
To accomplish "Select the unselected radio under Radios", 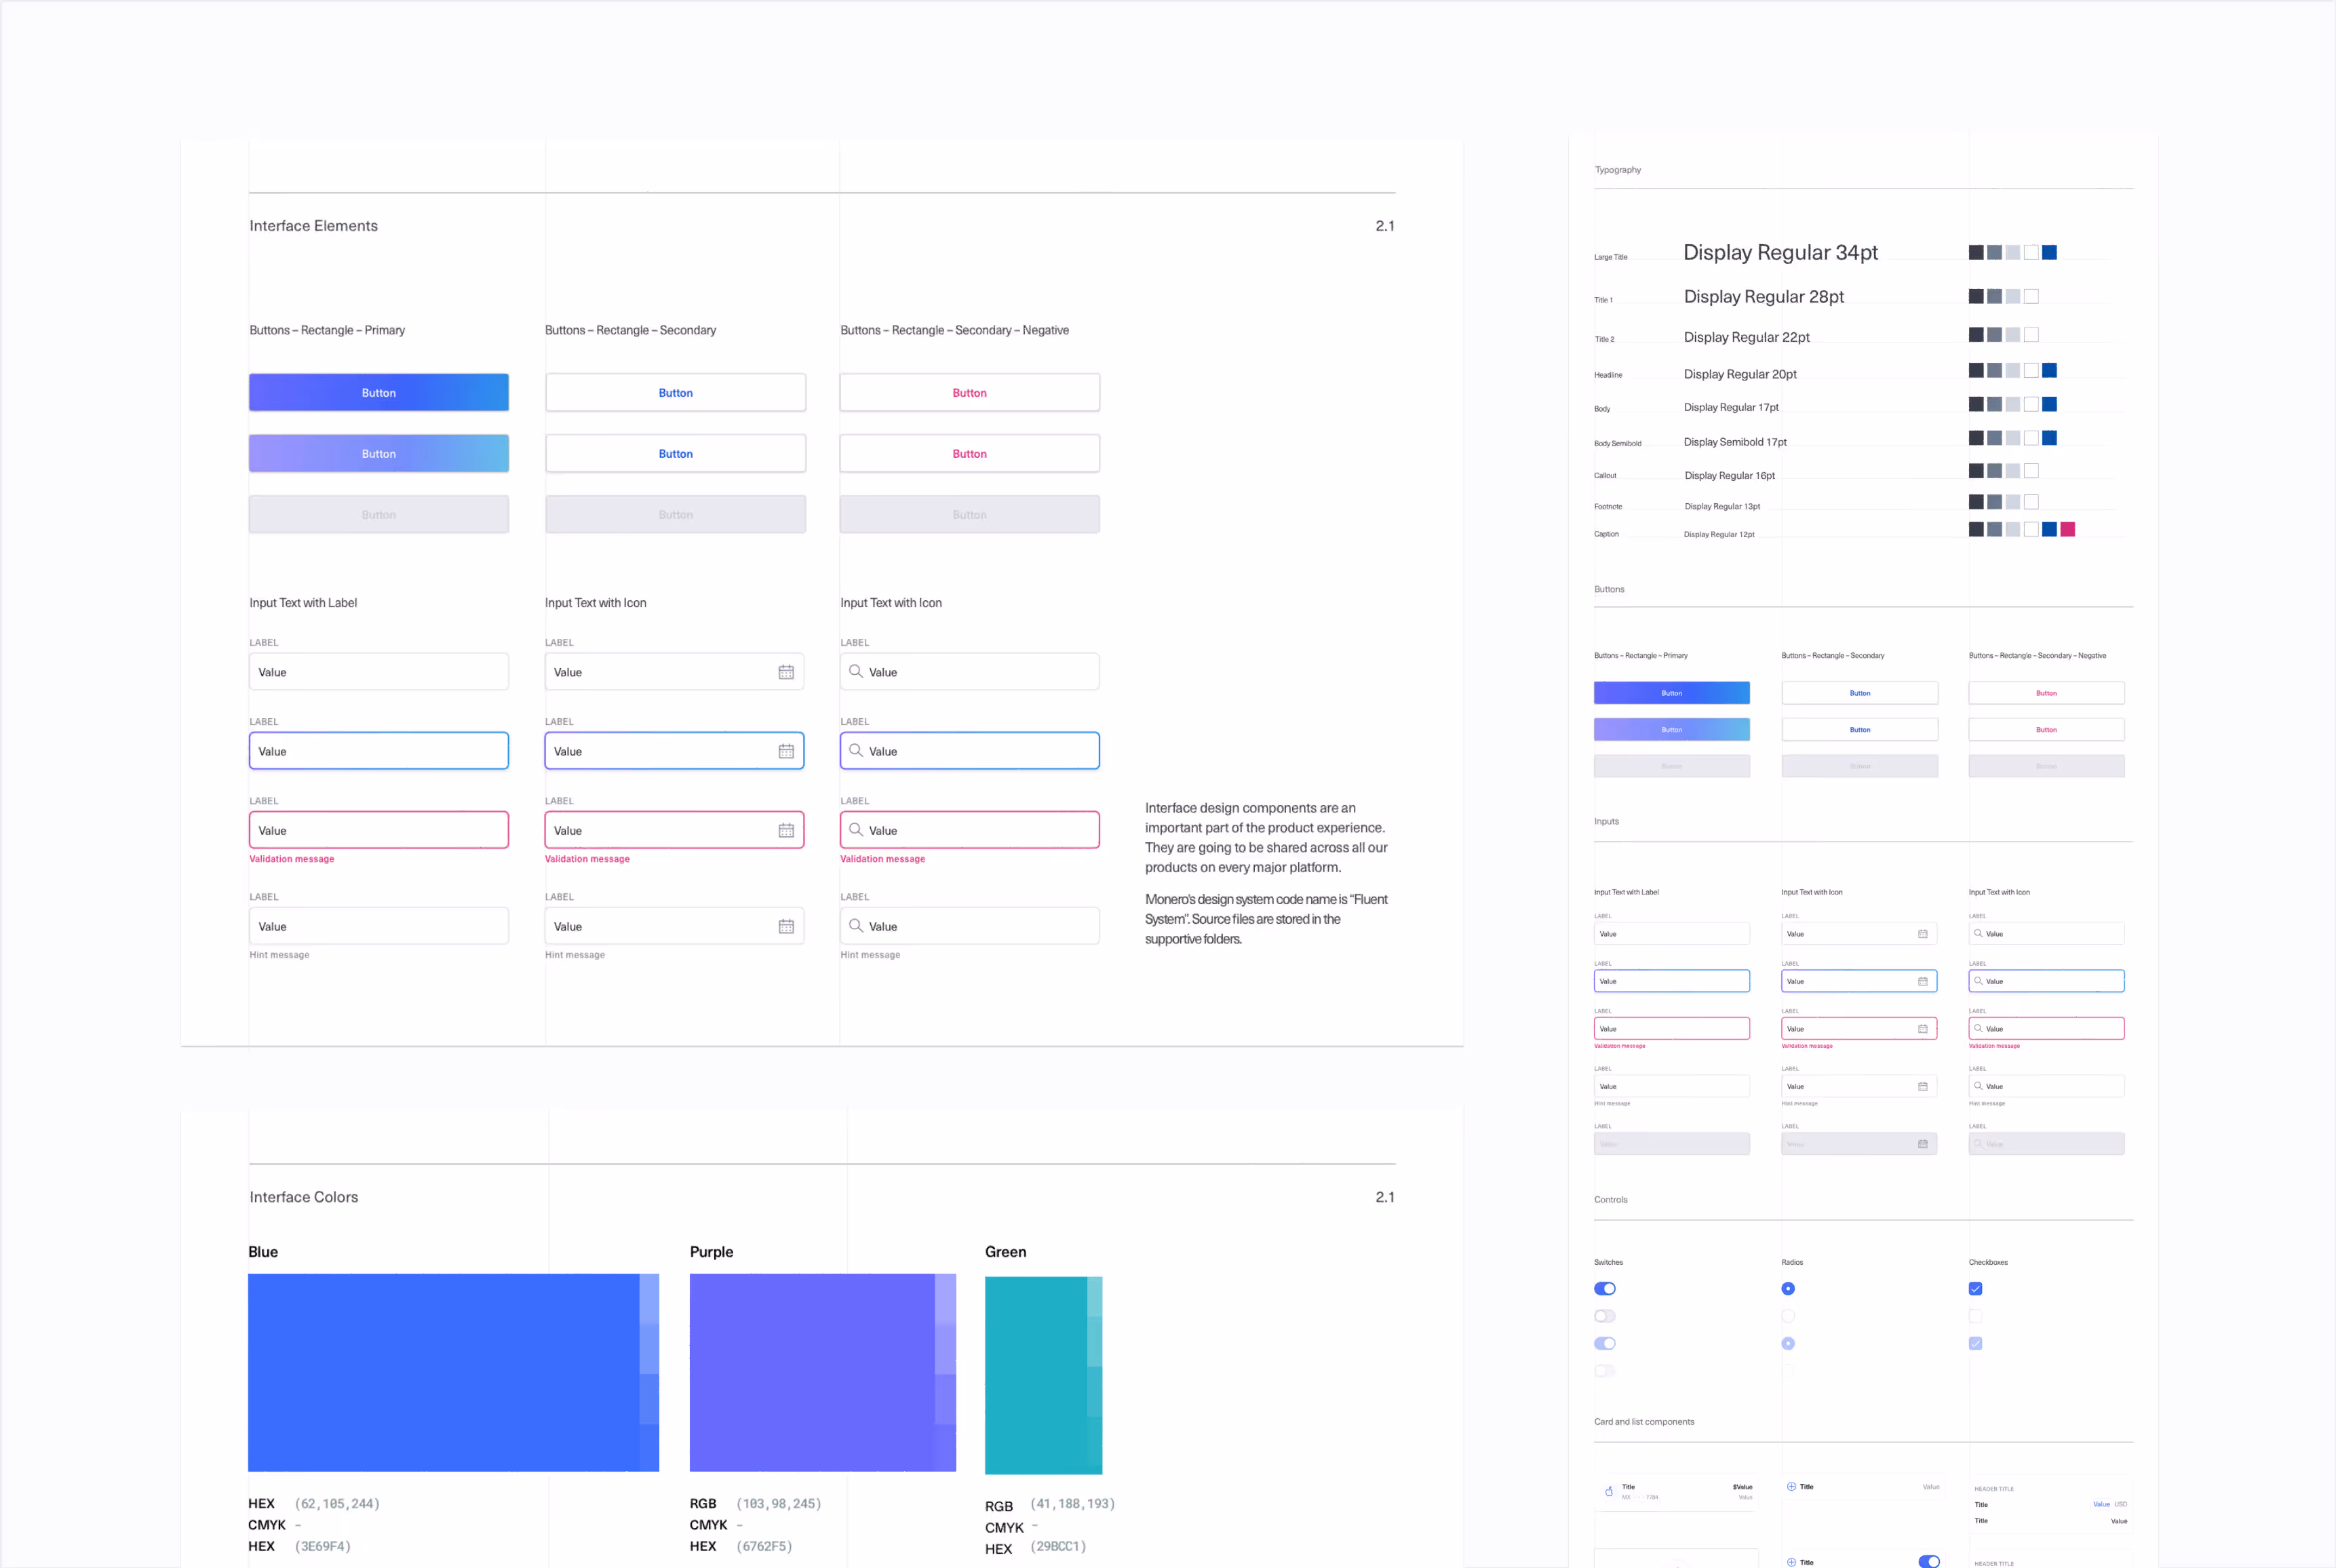I will 1787,1316.
